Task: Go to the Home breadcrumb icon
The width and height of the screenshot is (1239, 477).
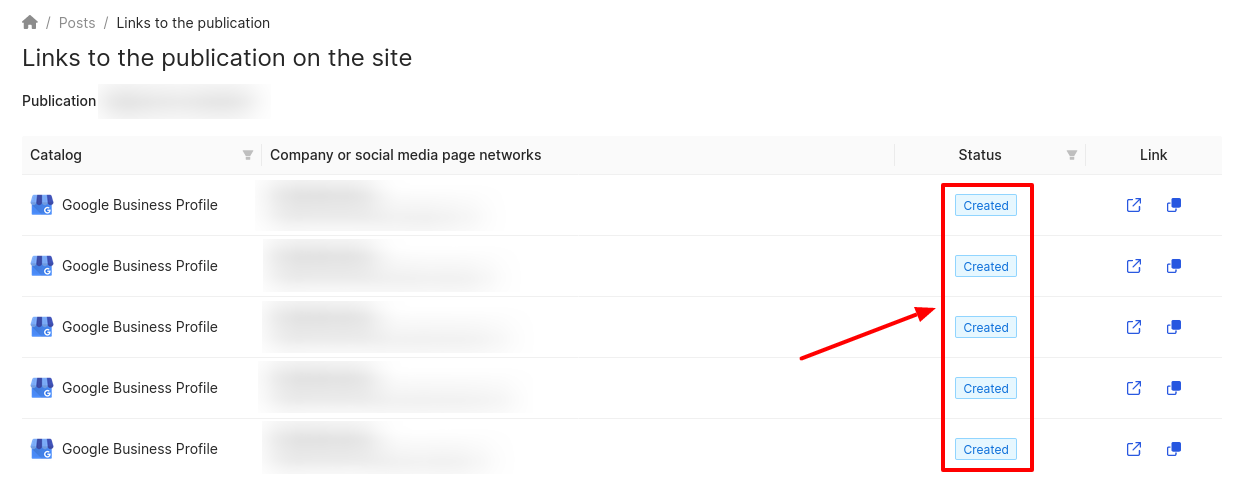Action: pos(30,22)
